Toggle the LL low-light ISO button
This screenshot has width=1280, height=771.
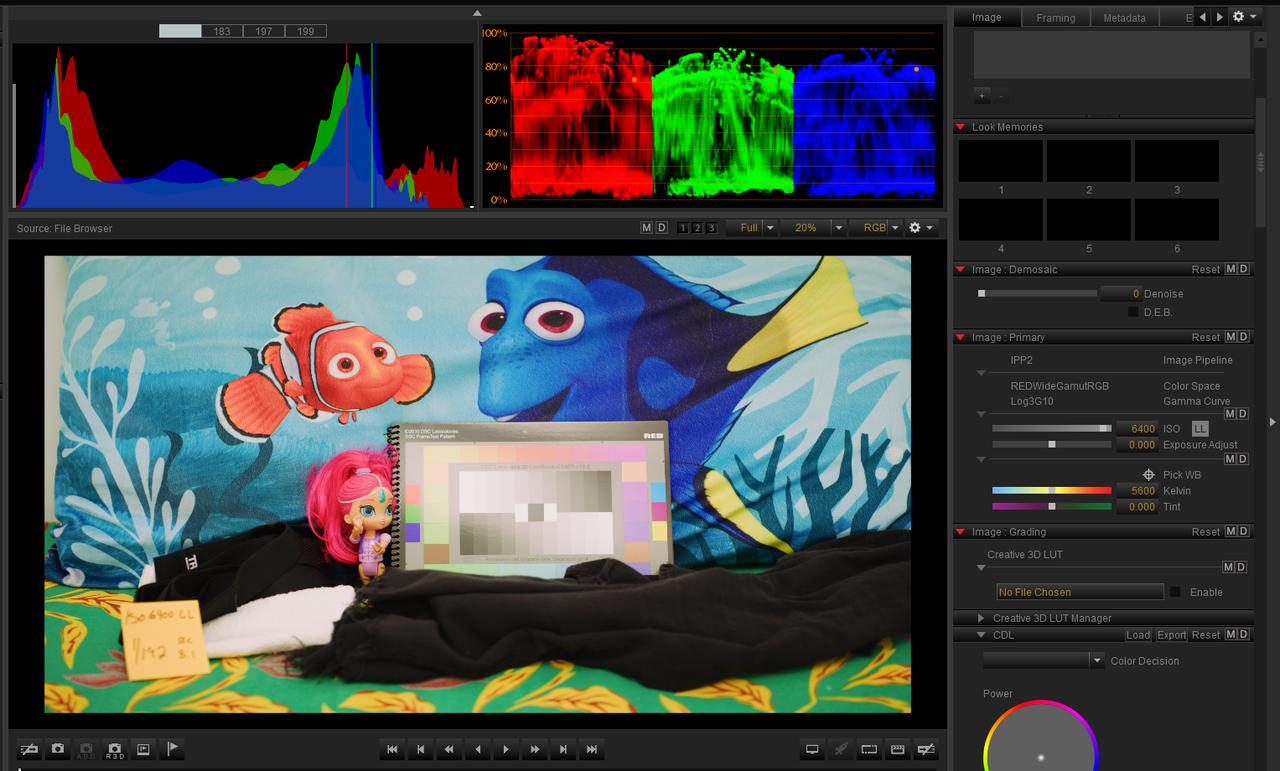tap(1200, 429)
